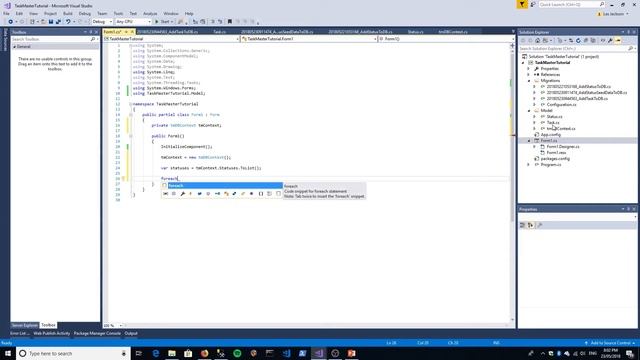Click the navigate backward button in the toolbar
Screen dimensions: 640x360
click(10, 22)
